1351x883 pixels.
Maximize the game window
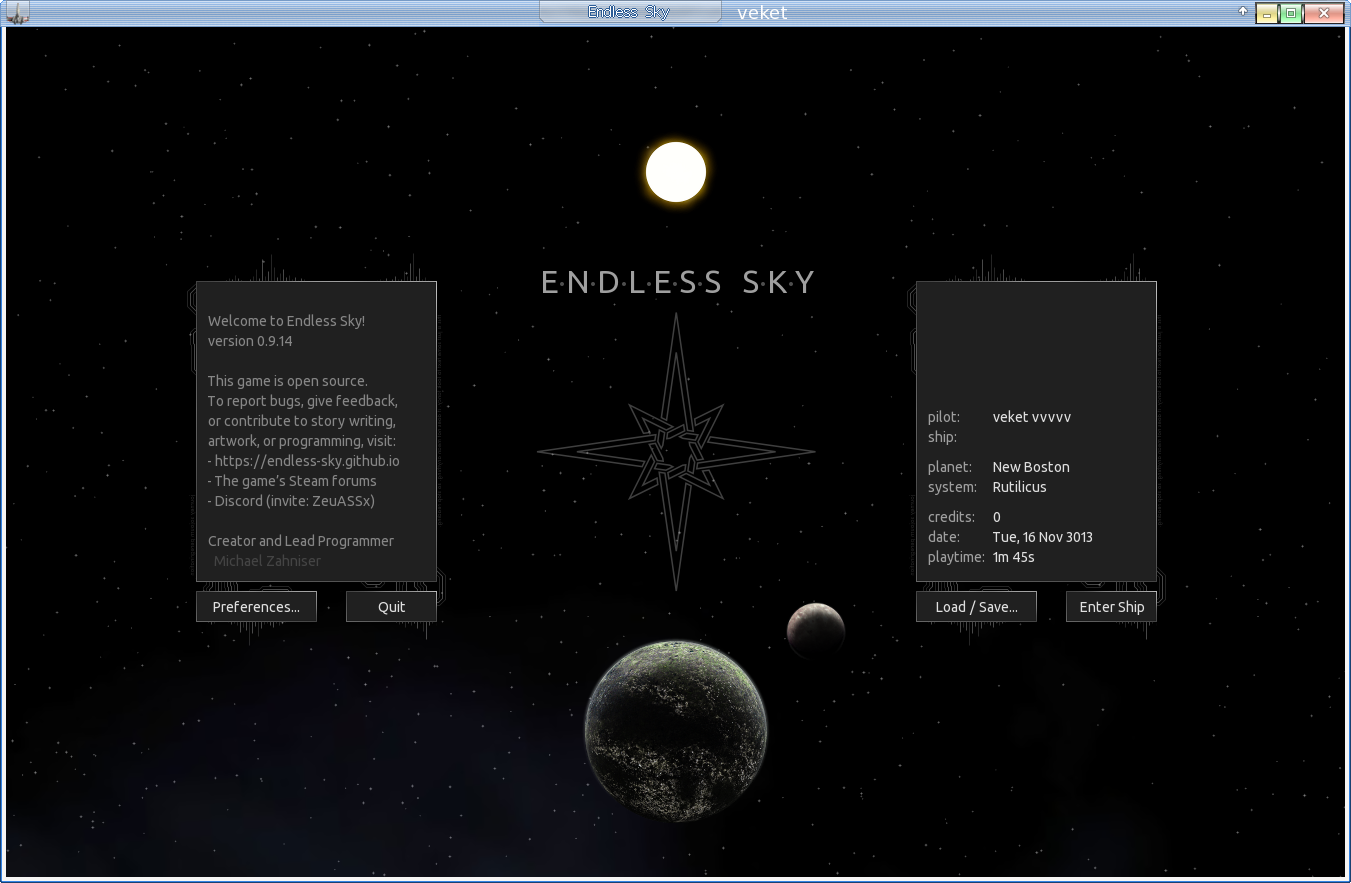[1291, 14]
